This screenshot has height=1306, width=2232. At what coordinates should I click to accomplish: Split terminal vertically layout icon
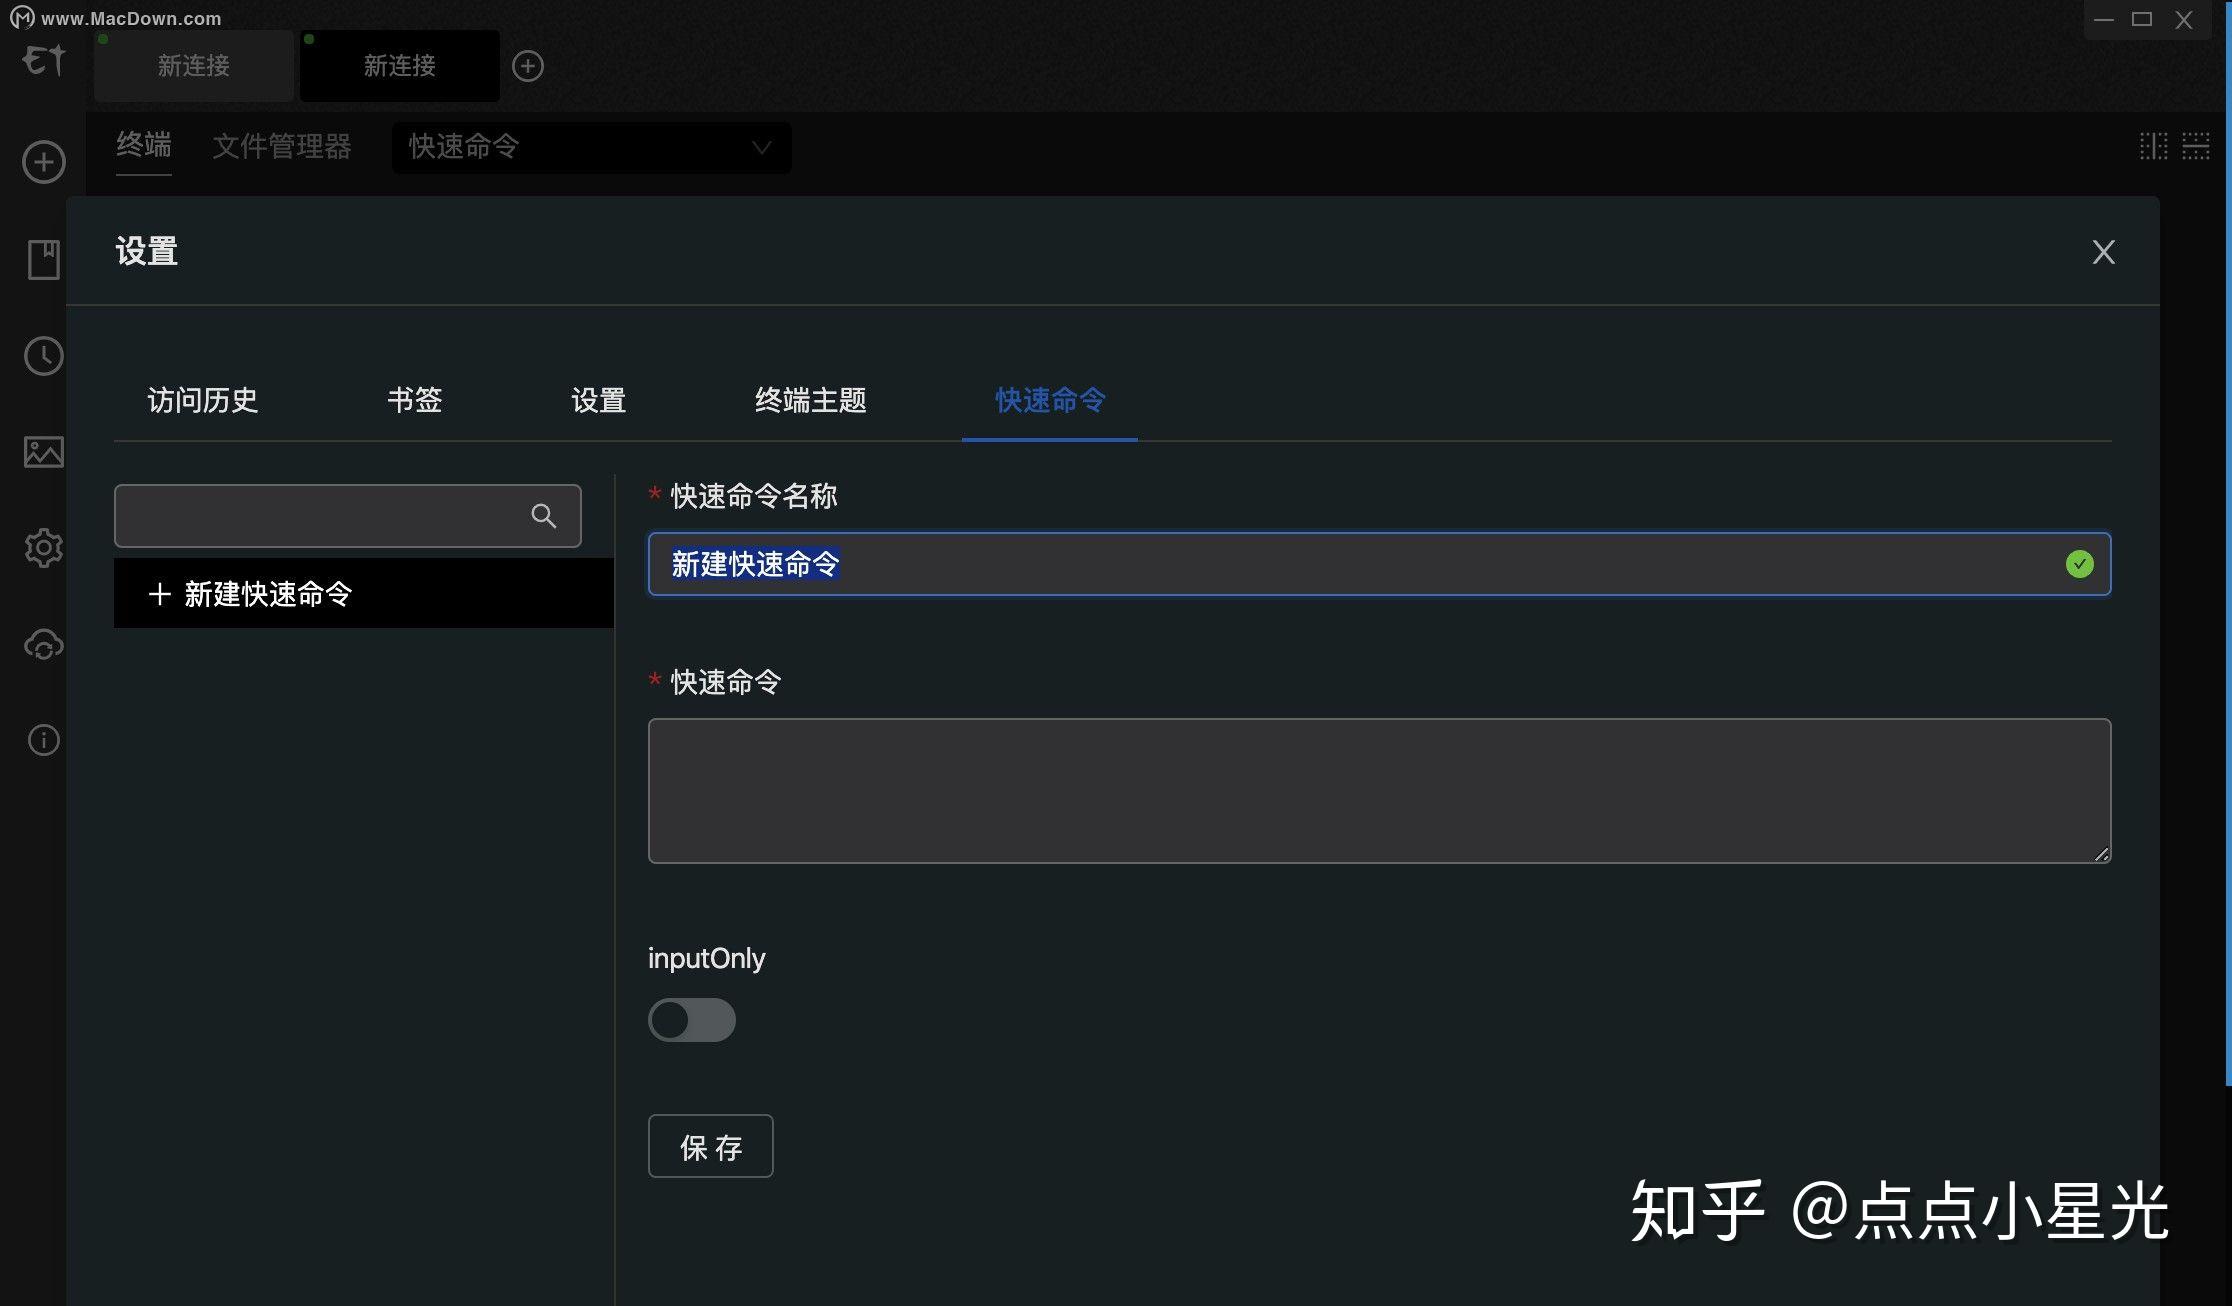point(2154,146)
